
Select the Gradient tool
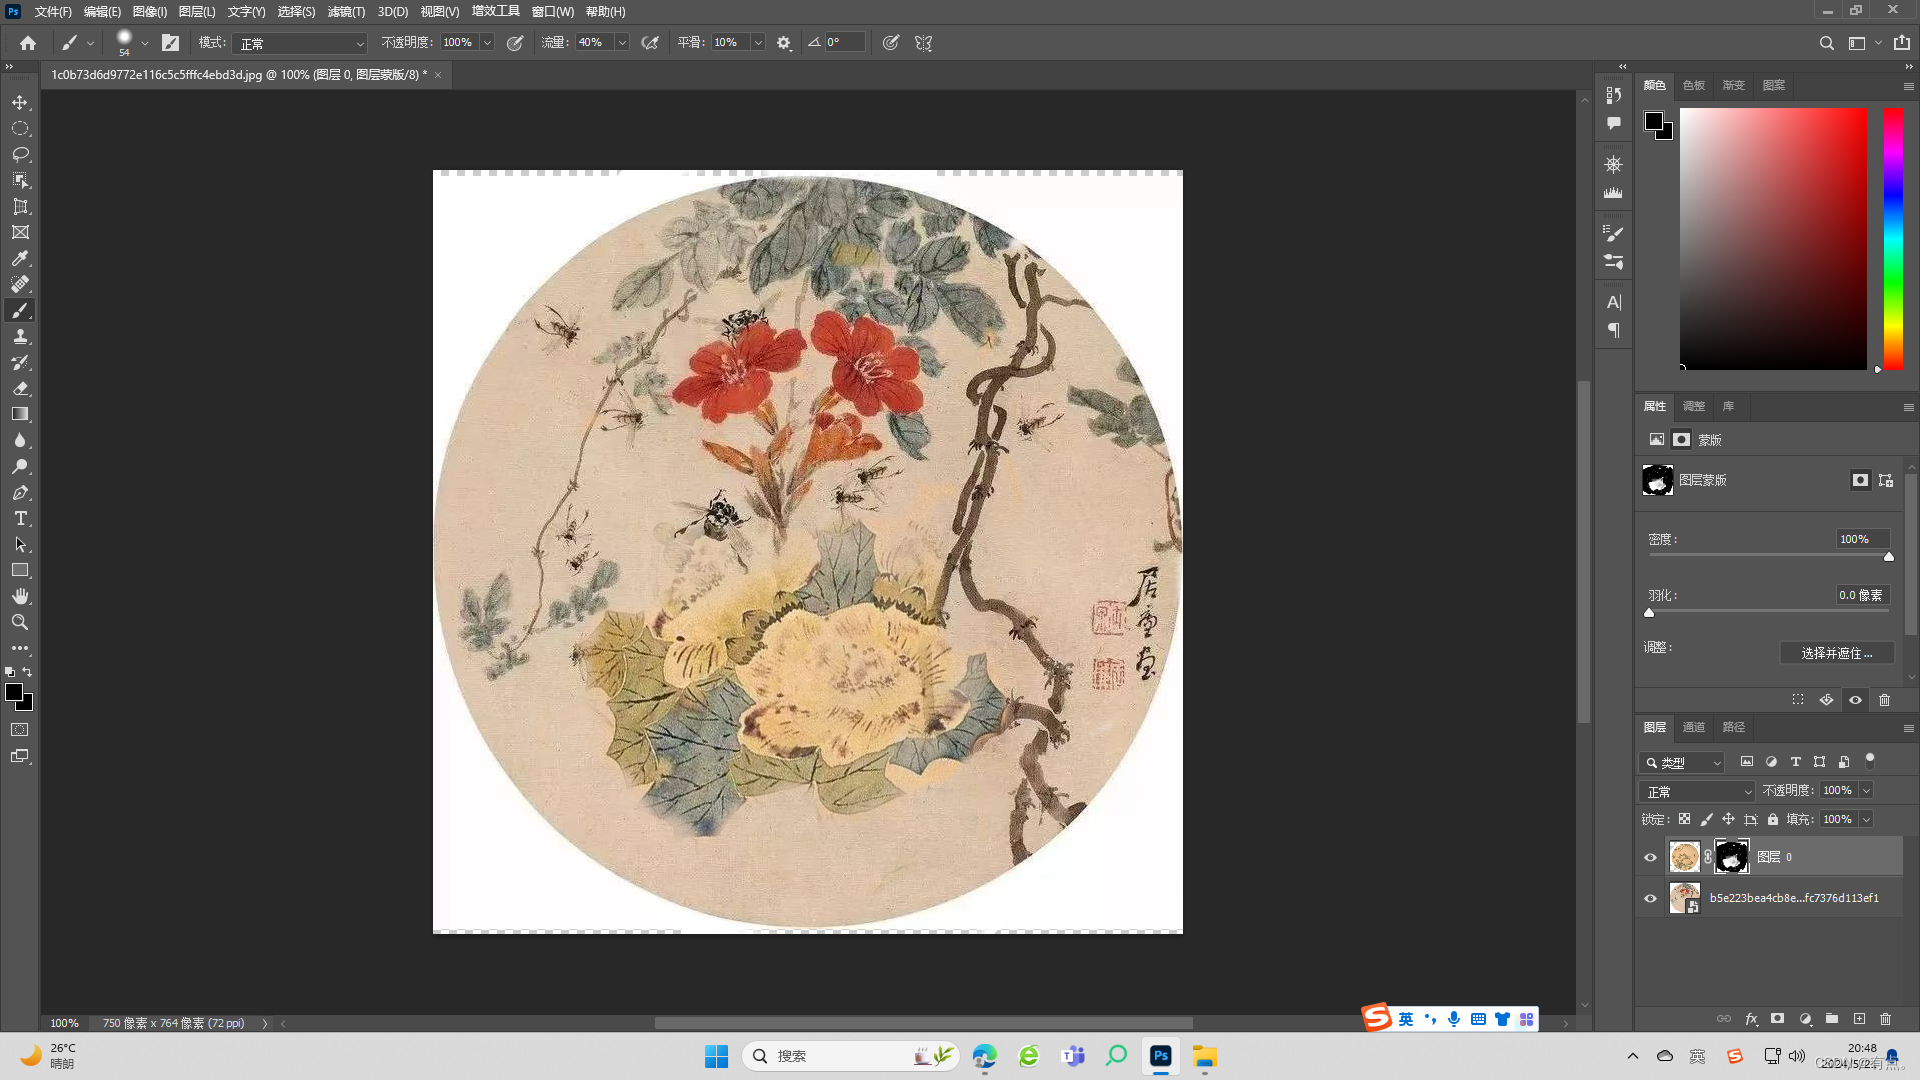tap(20, 414)
